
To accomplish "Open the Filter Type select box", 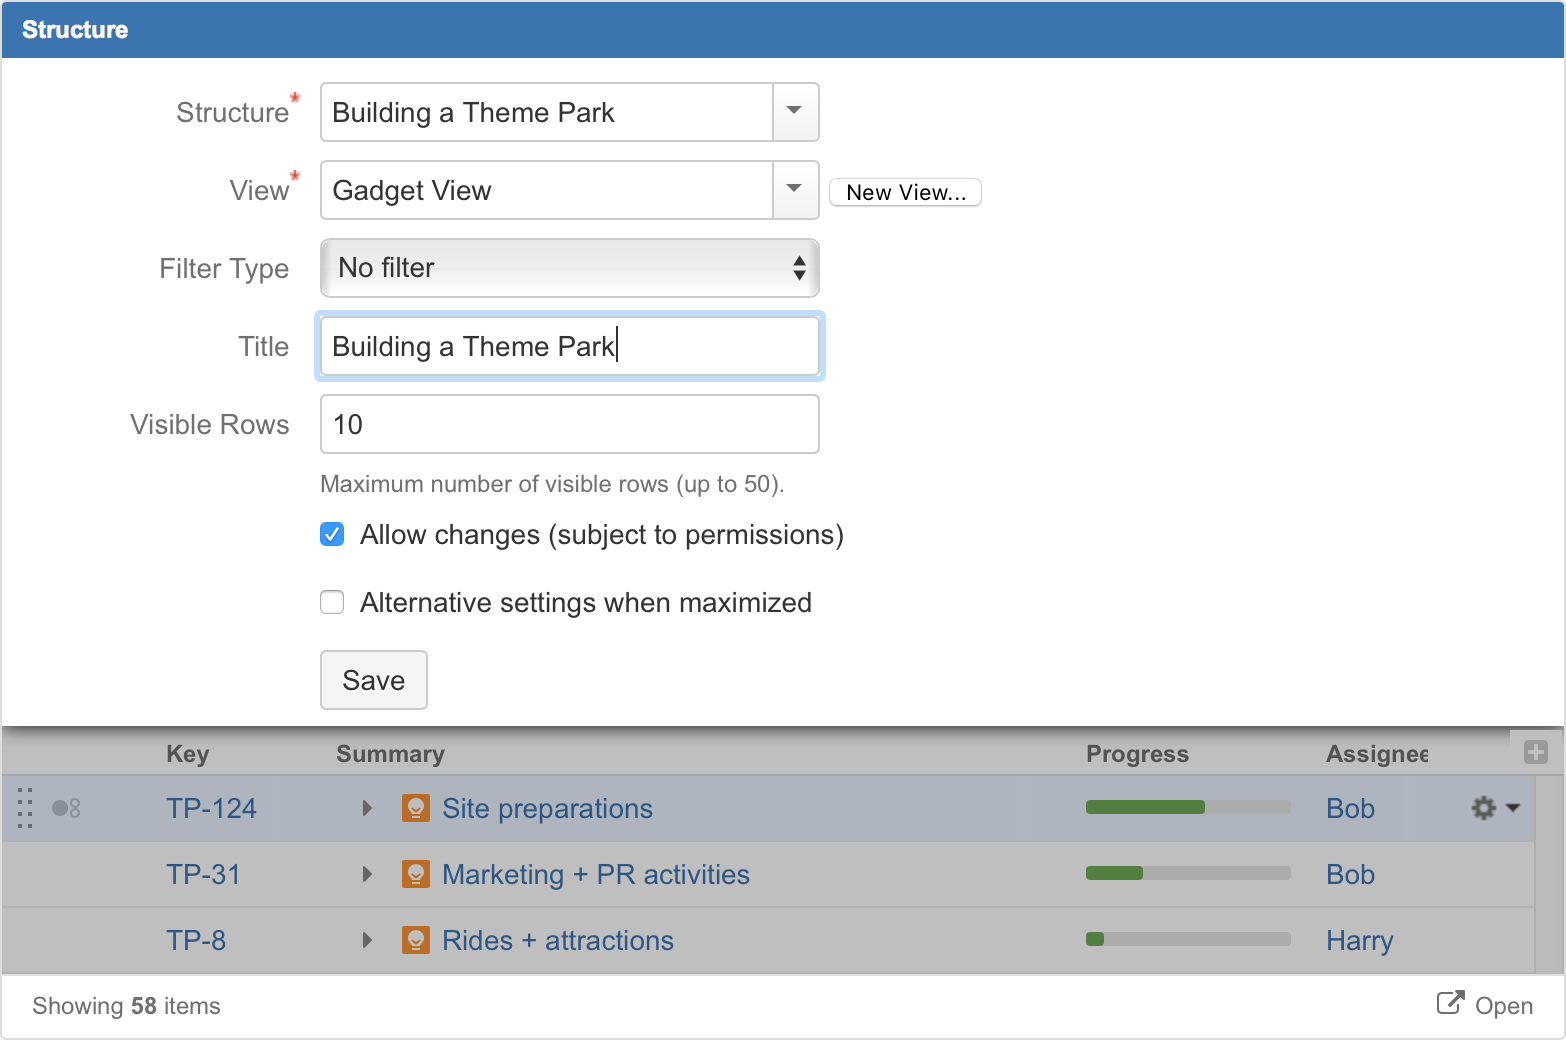I will point(569,268).
